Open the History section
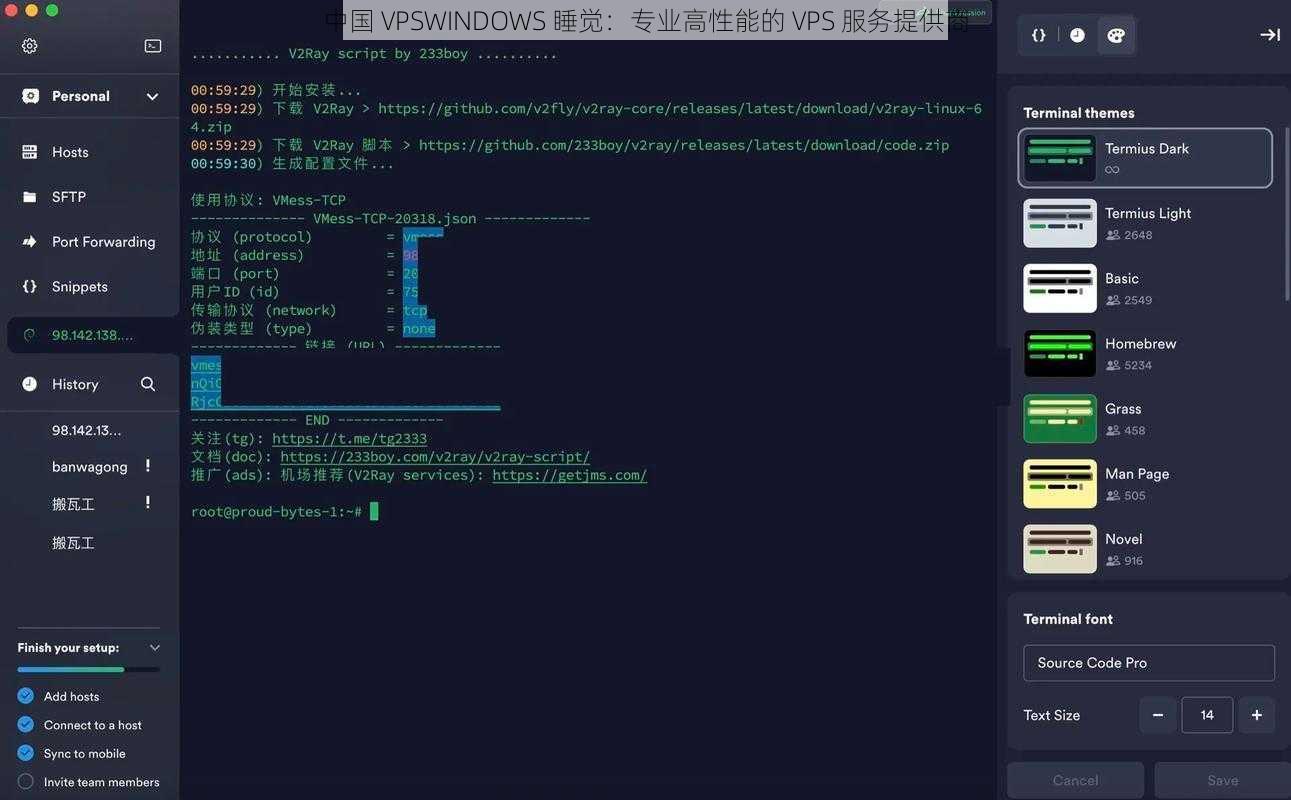This screenshot has height=800, width=1291. click(75, 384)
